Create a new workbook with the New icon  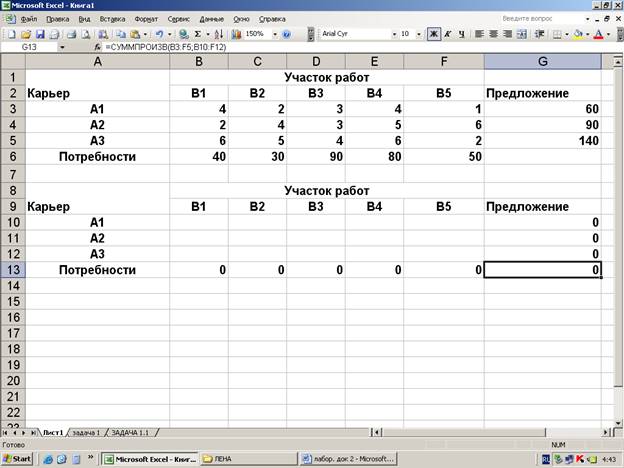click(12, 35)
